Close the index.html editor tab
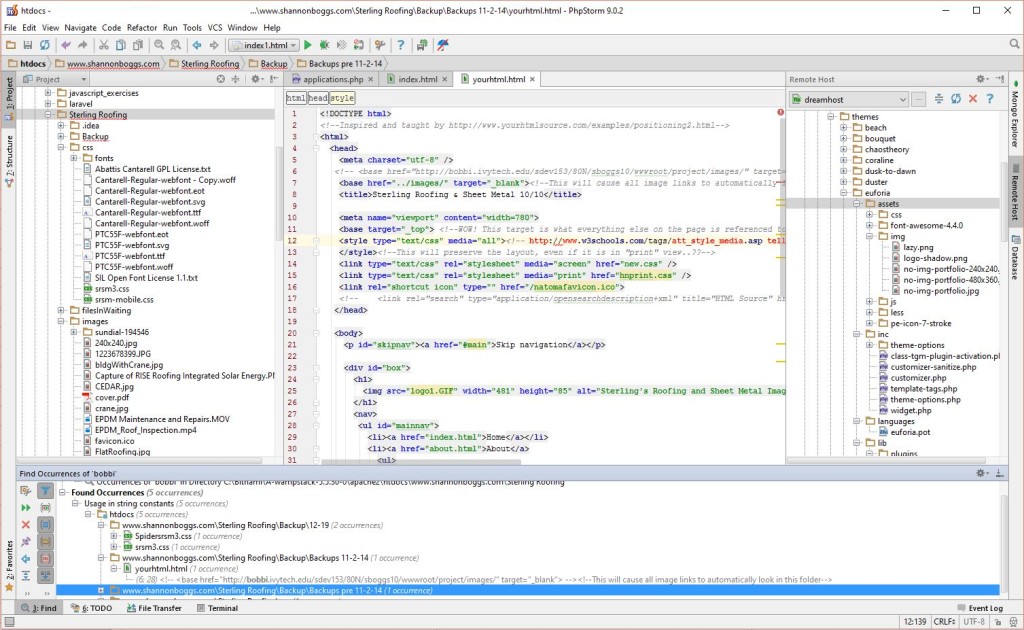 (444, 79)
